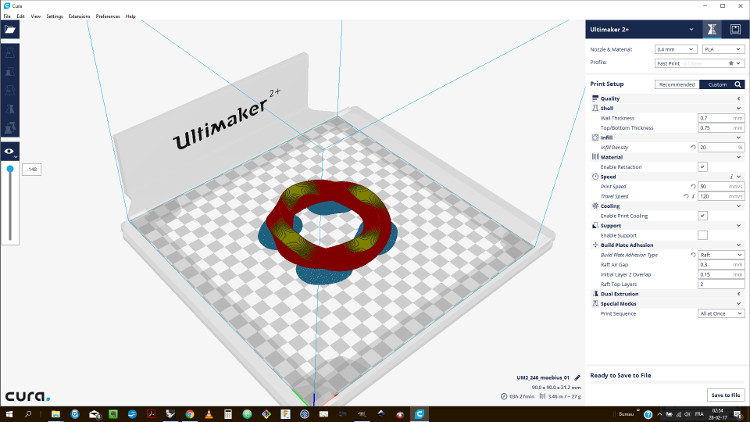Open the Ultimaker 2+ printer dropdown
This screenshot has width=750, height=422.
(x=641, y=30)
